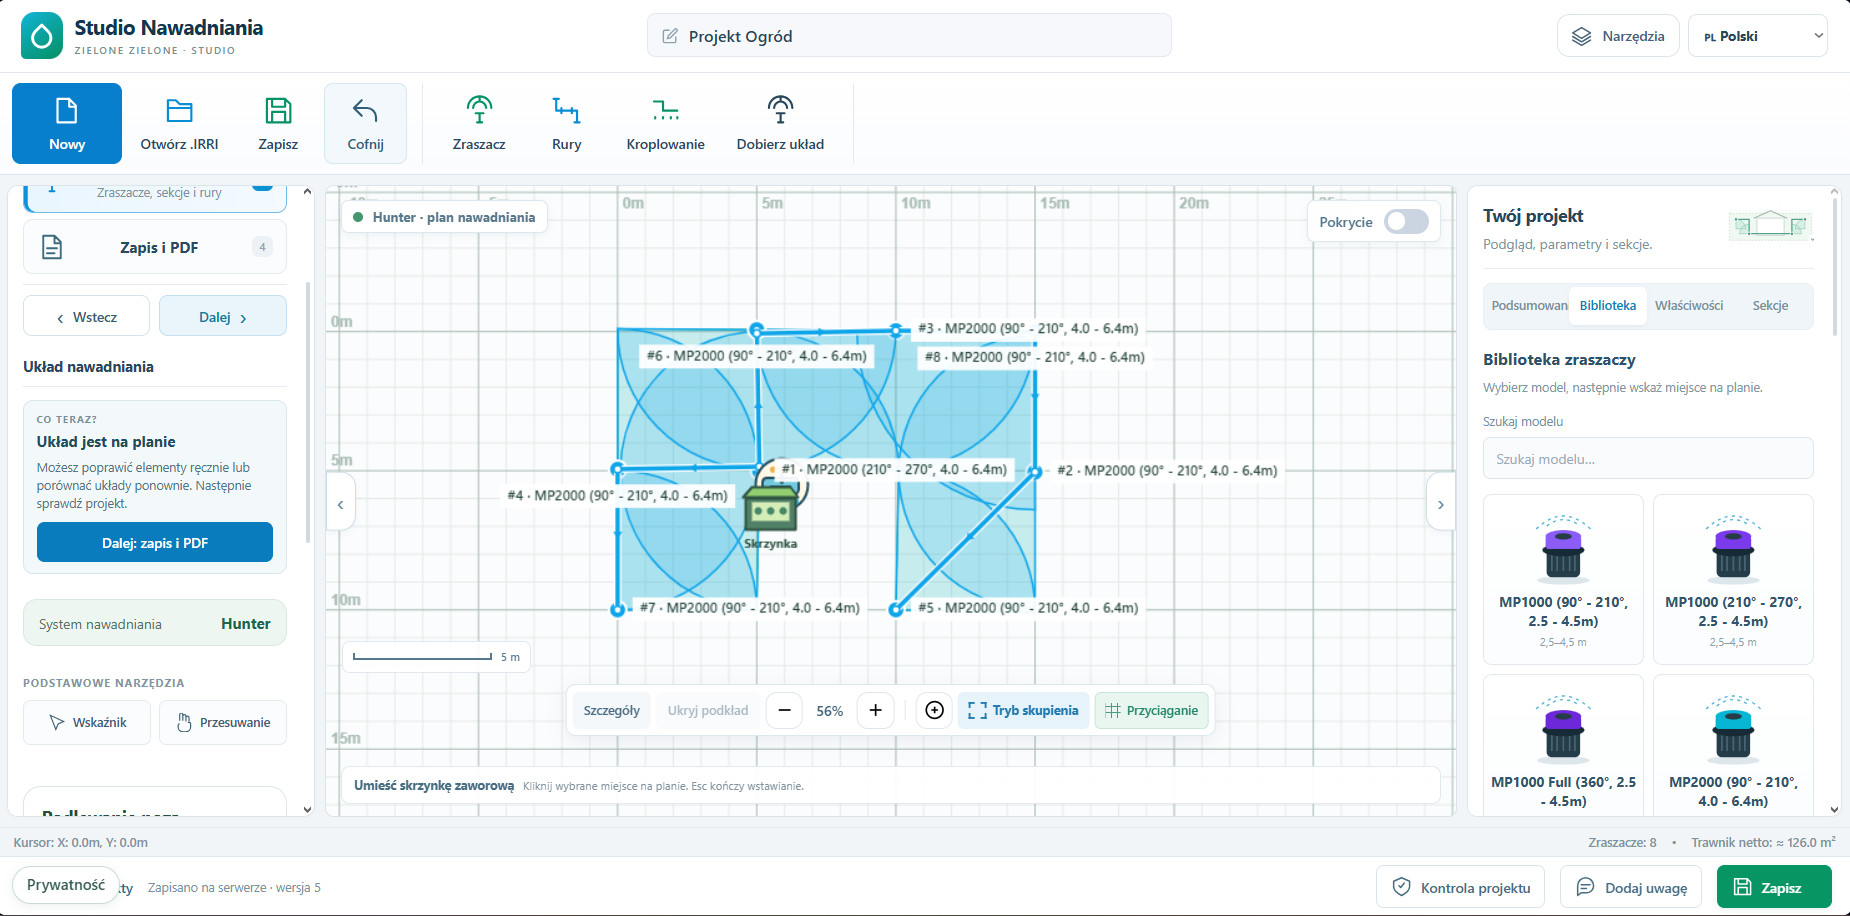Collapse the left panel with arrow

coord(341,504)
